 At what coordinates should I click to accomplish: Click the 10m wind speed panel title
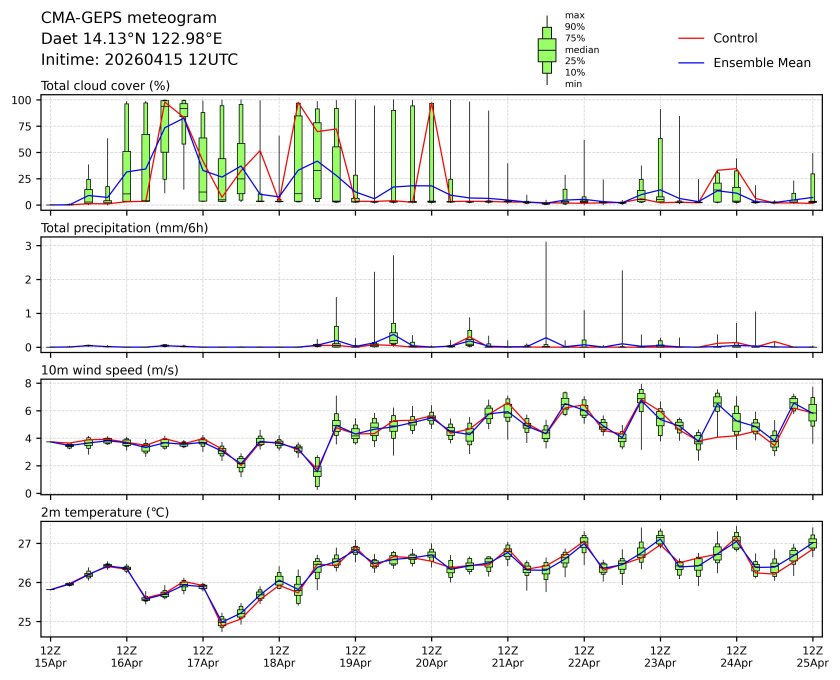point(105,371)
